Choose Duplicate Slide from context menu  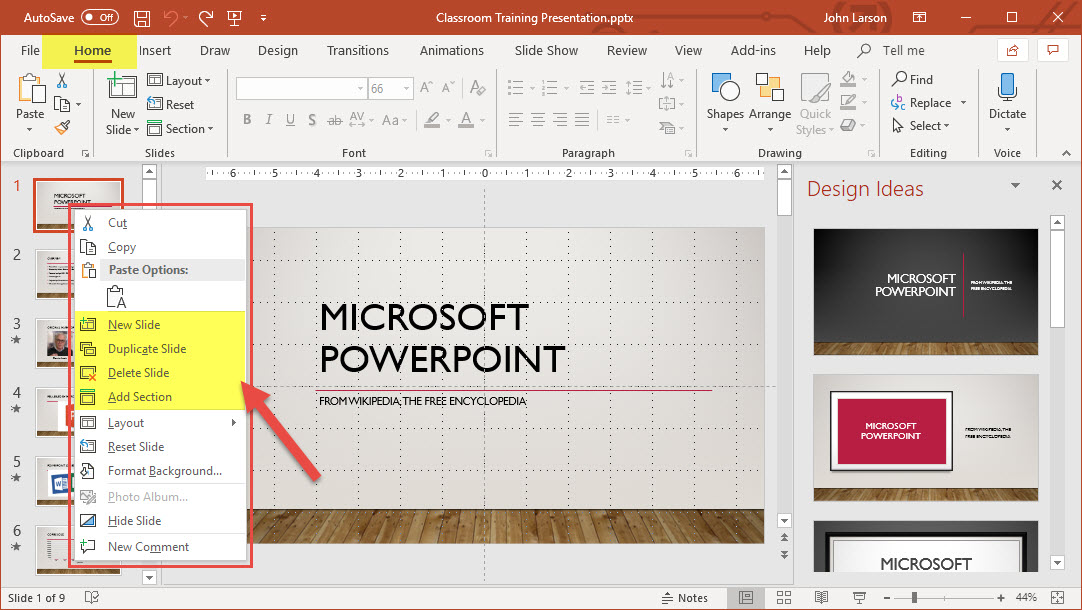click(x=147, y=349)
